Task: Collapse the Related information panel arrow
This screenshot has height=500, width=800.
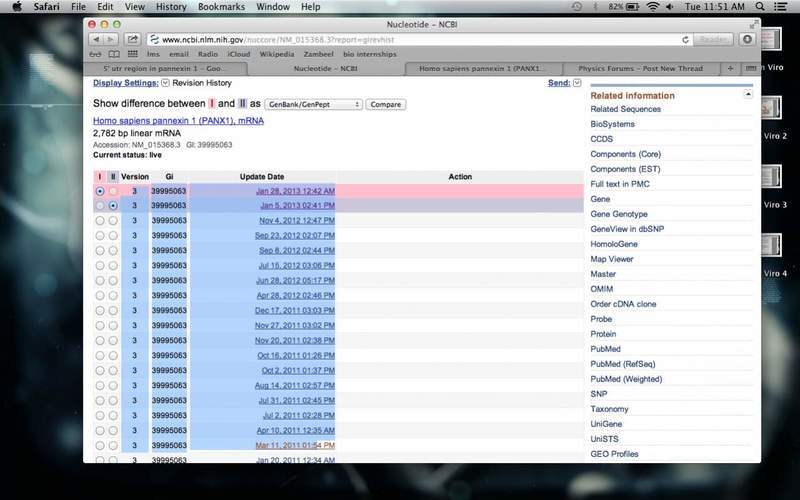Action: [747, 94]
